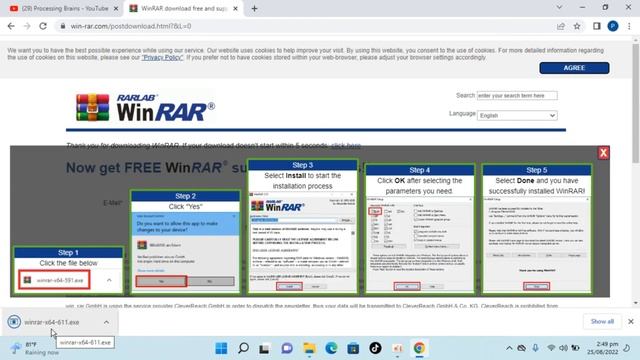Reload the WinRAR page
Viewport: 640px width, 360px height.
point(43,26)
